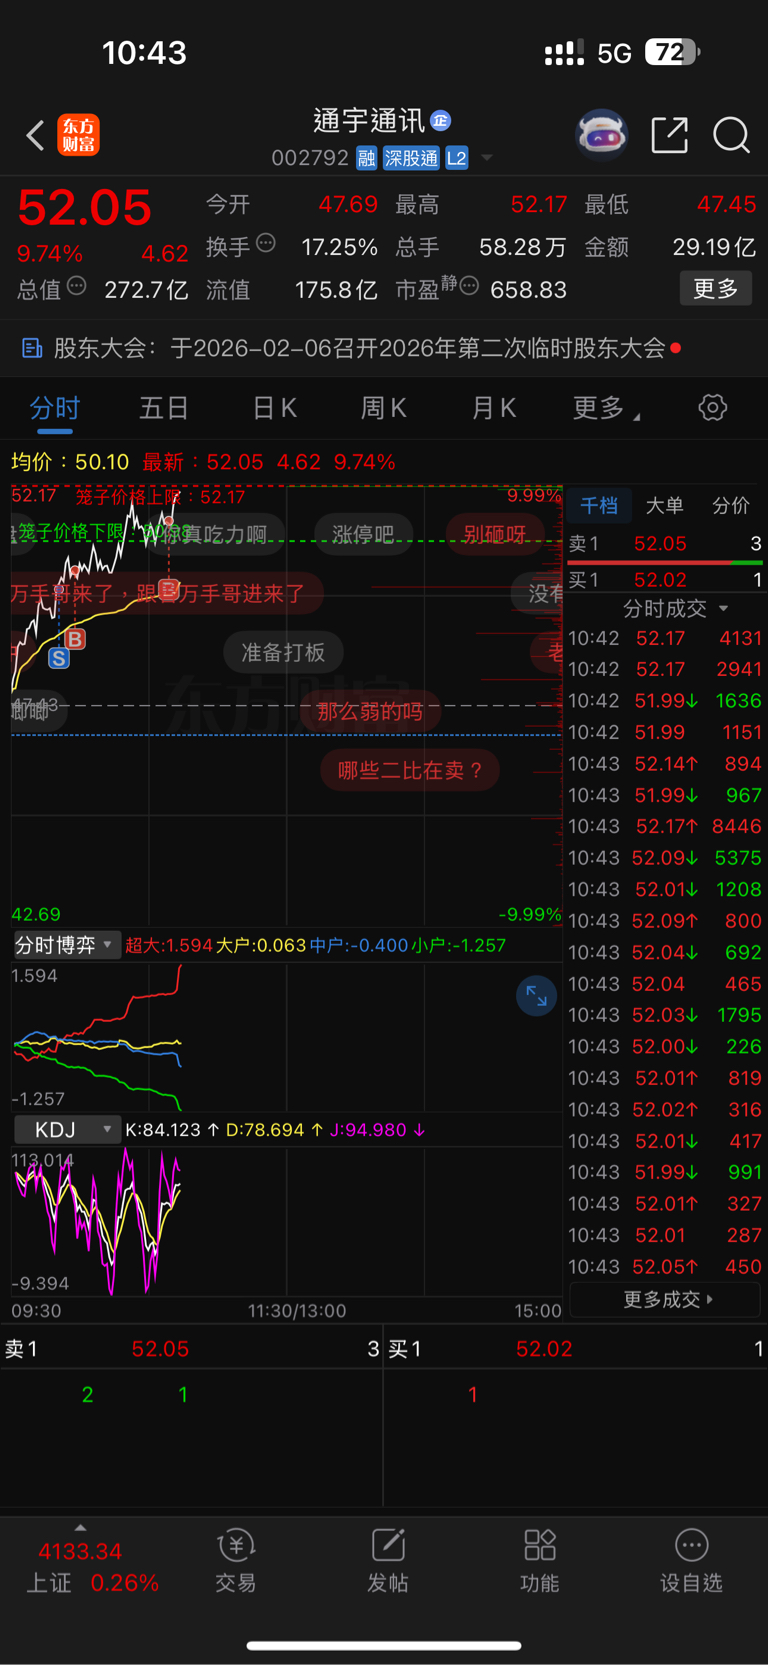Image resolution: width=768 pixels, height=1665 pixels.
Task: Open 交易 trade icon
Action: [236, 1560]
